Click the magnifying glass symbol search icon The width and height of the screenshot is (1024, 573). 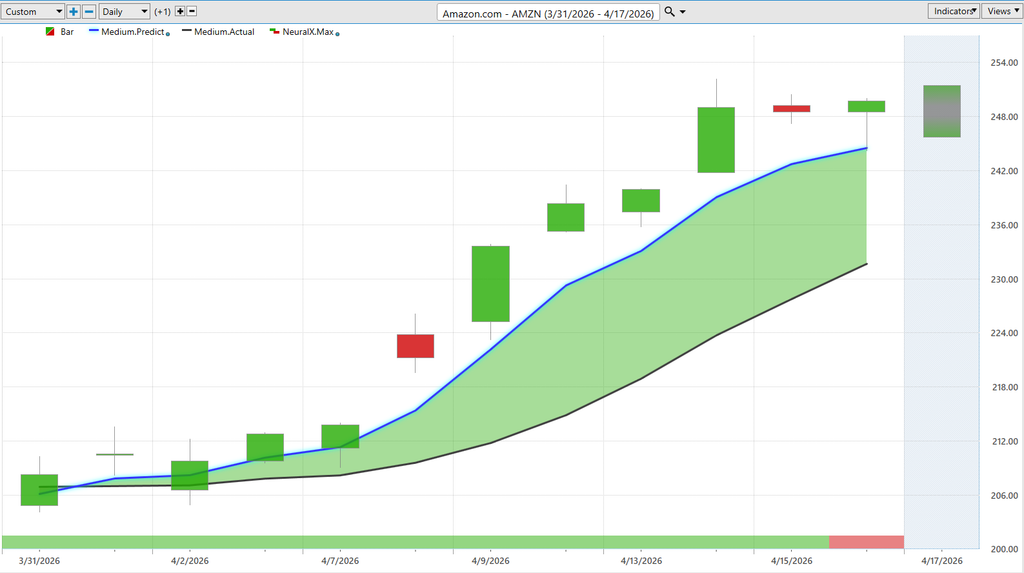(x=670, y=12)
